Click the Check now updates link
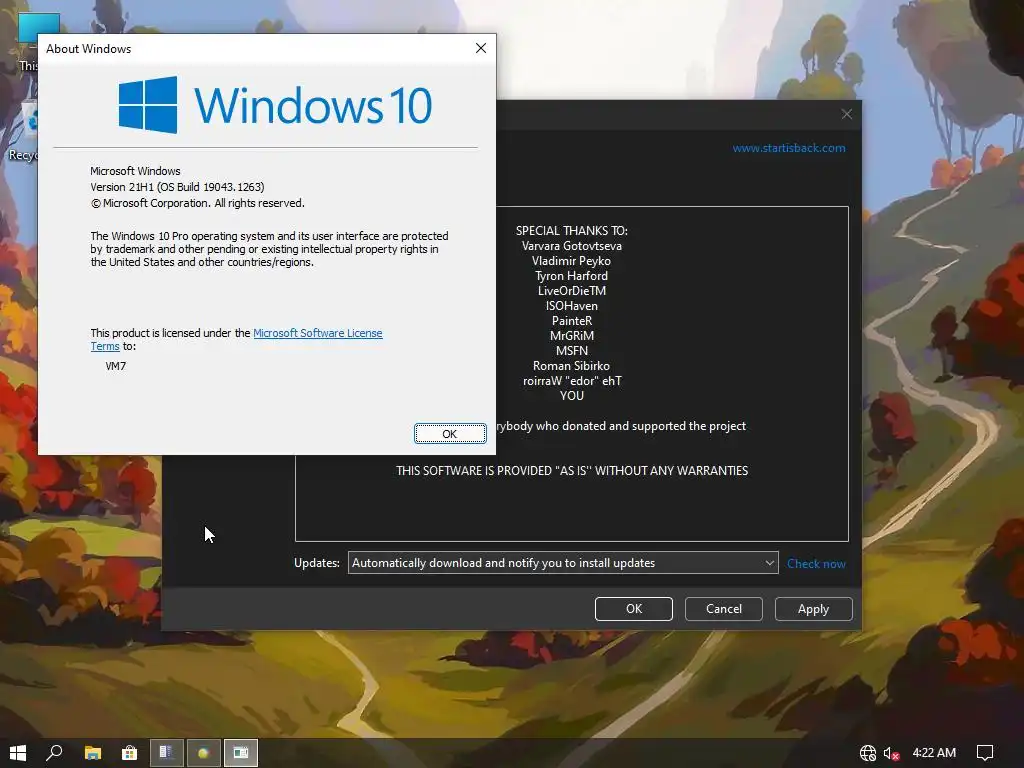The width and height of the screenshot is (1024, 768). (x=816, y=564)
